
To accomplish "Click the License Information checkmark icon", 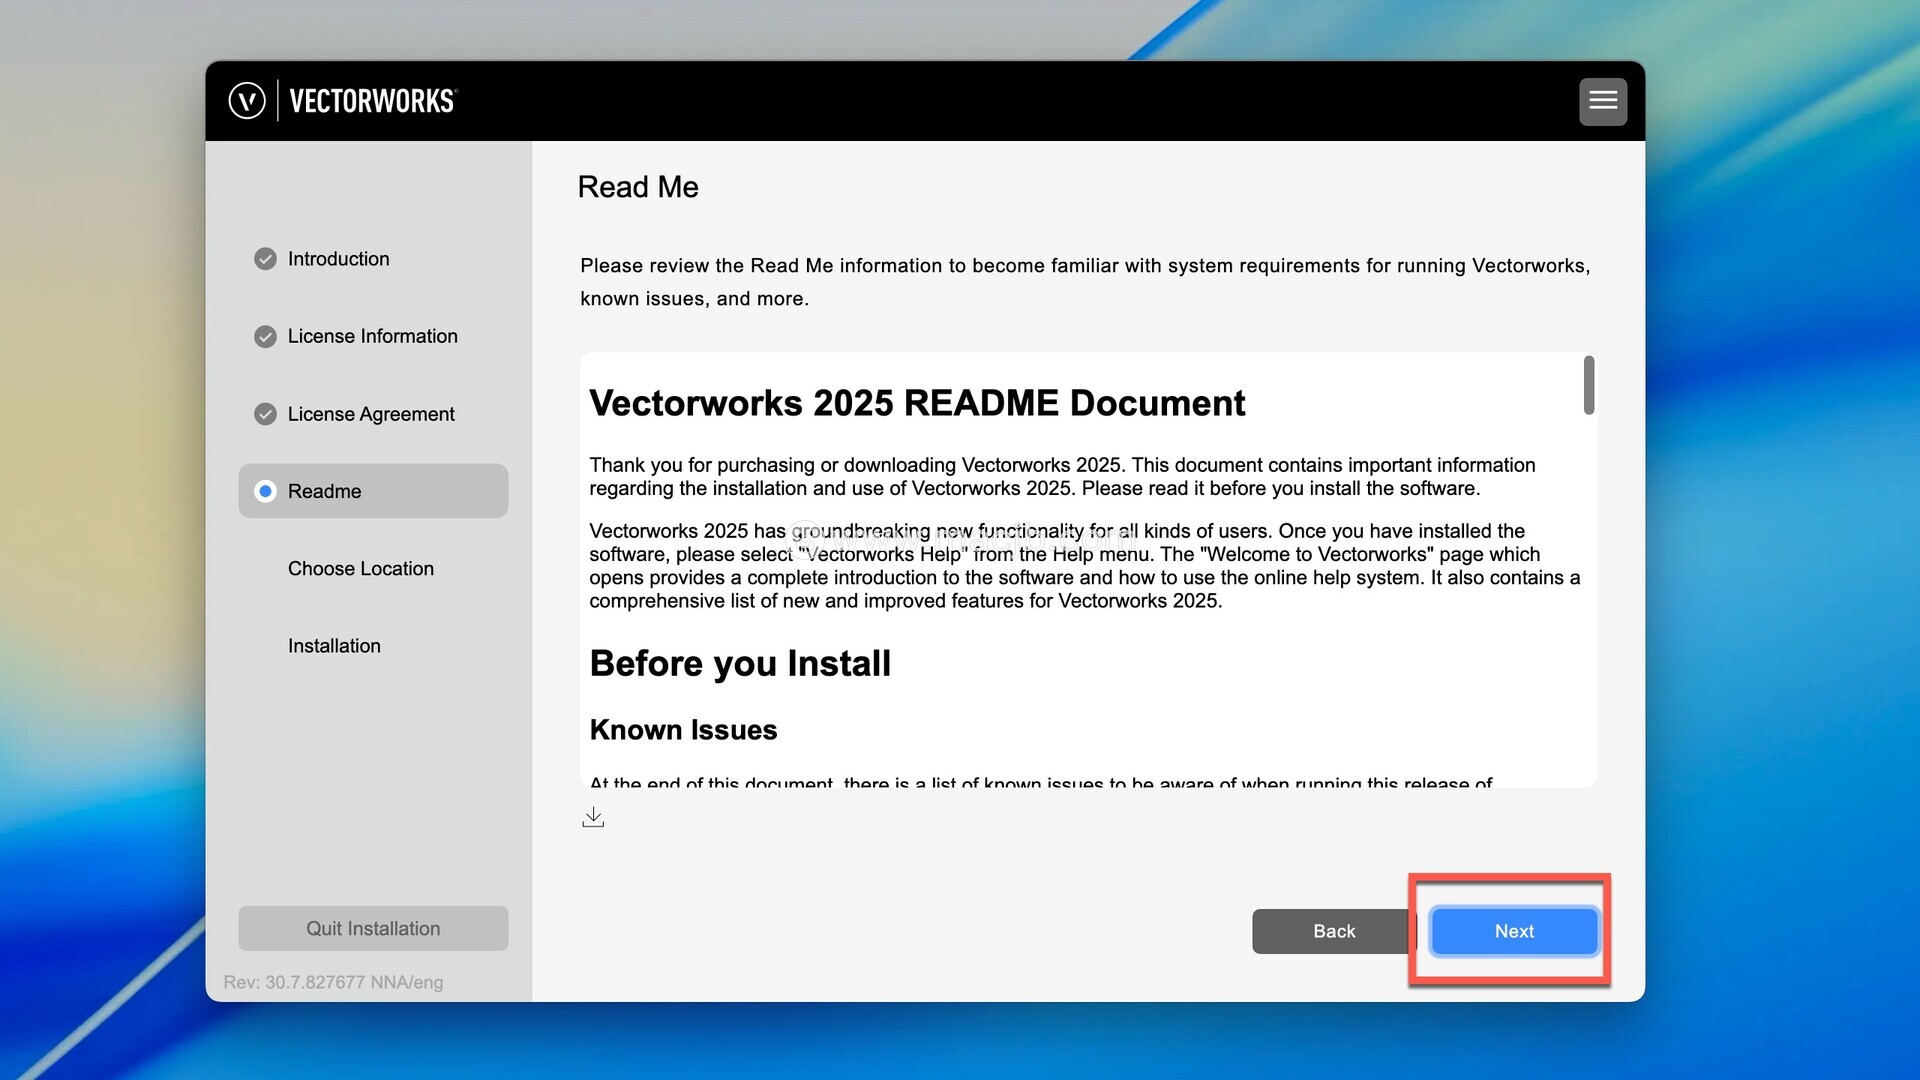I will (265, 336).
